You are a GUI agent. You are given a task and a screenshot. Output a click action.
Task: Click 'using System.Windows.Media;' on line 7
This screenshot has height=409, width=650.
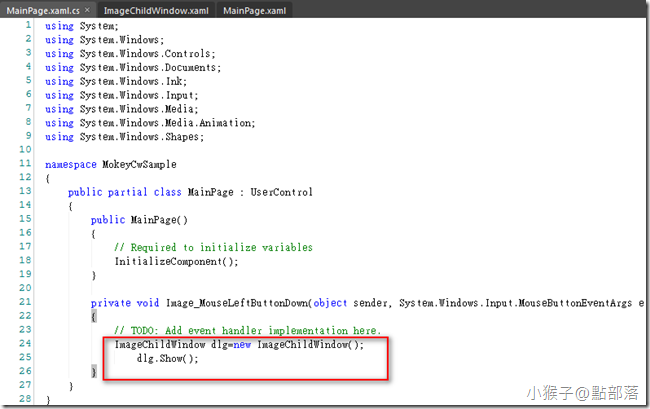(x=121, y=109)
